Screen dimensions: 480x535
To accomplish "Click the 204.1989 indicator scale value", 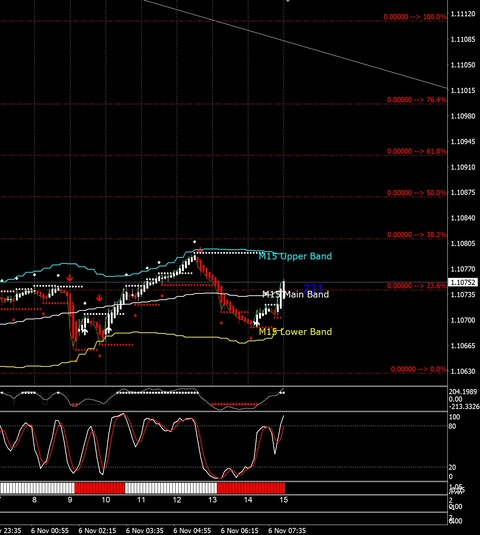I will 463,392.
